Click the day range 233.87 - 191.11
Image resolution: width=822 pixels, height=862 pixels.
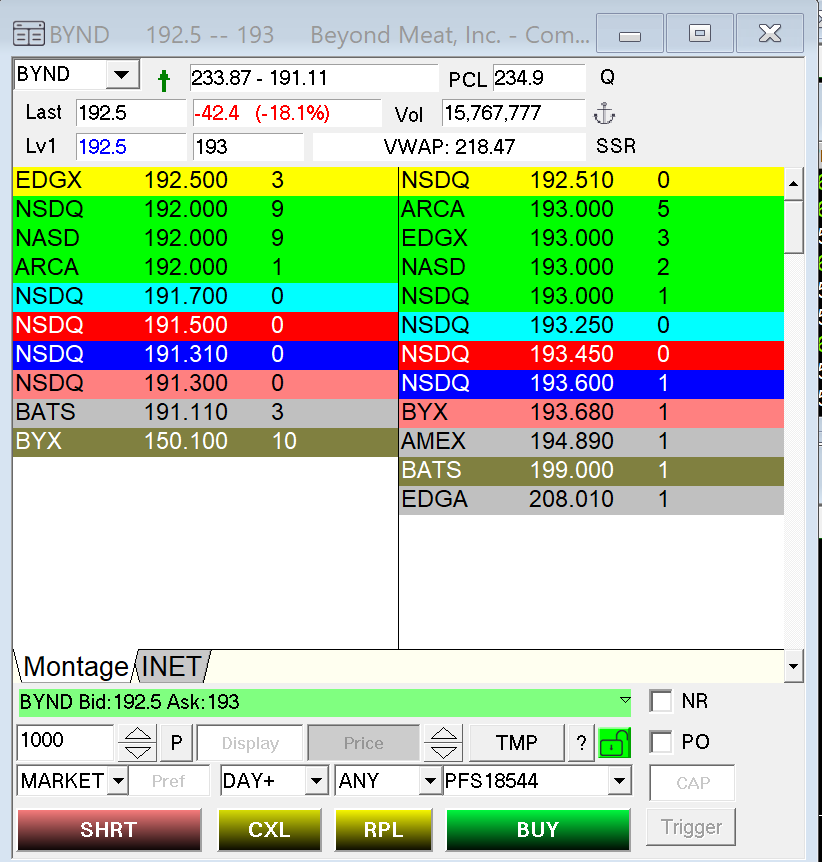click(x=313, y=78)
